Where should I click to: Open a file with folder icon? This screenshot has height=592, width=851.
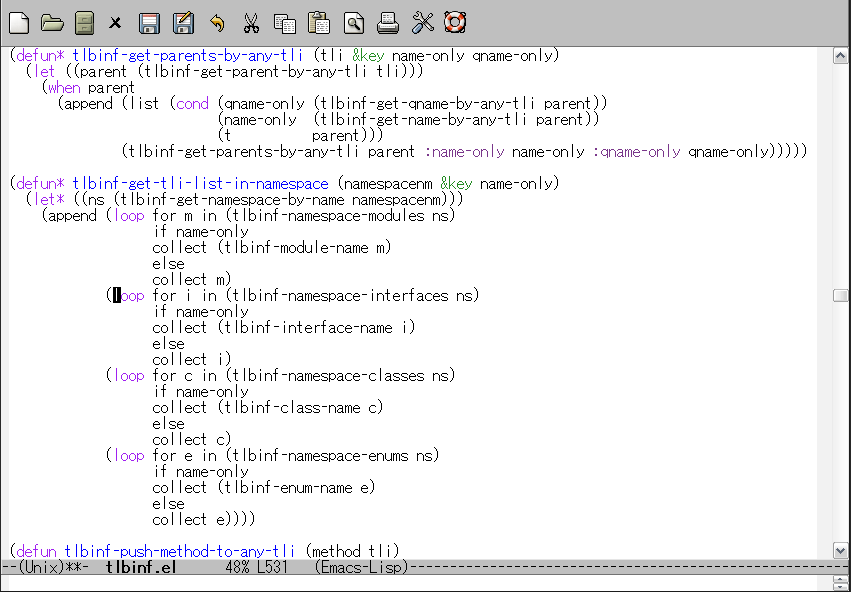click(x=52, y=23)
